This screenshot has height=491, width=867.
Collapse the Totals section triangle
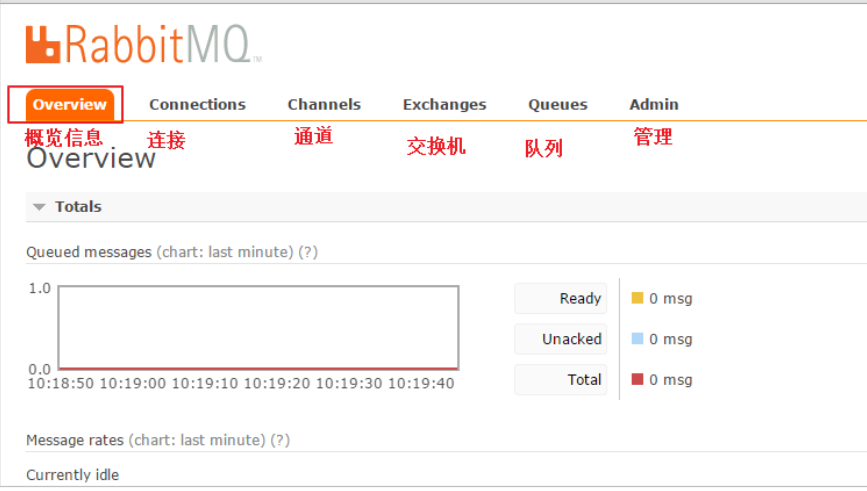point(39,207)
